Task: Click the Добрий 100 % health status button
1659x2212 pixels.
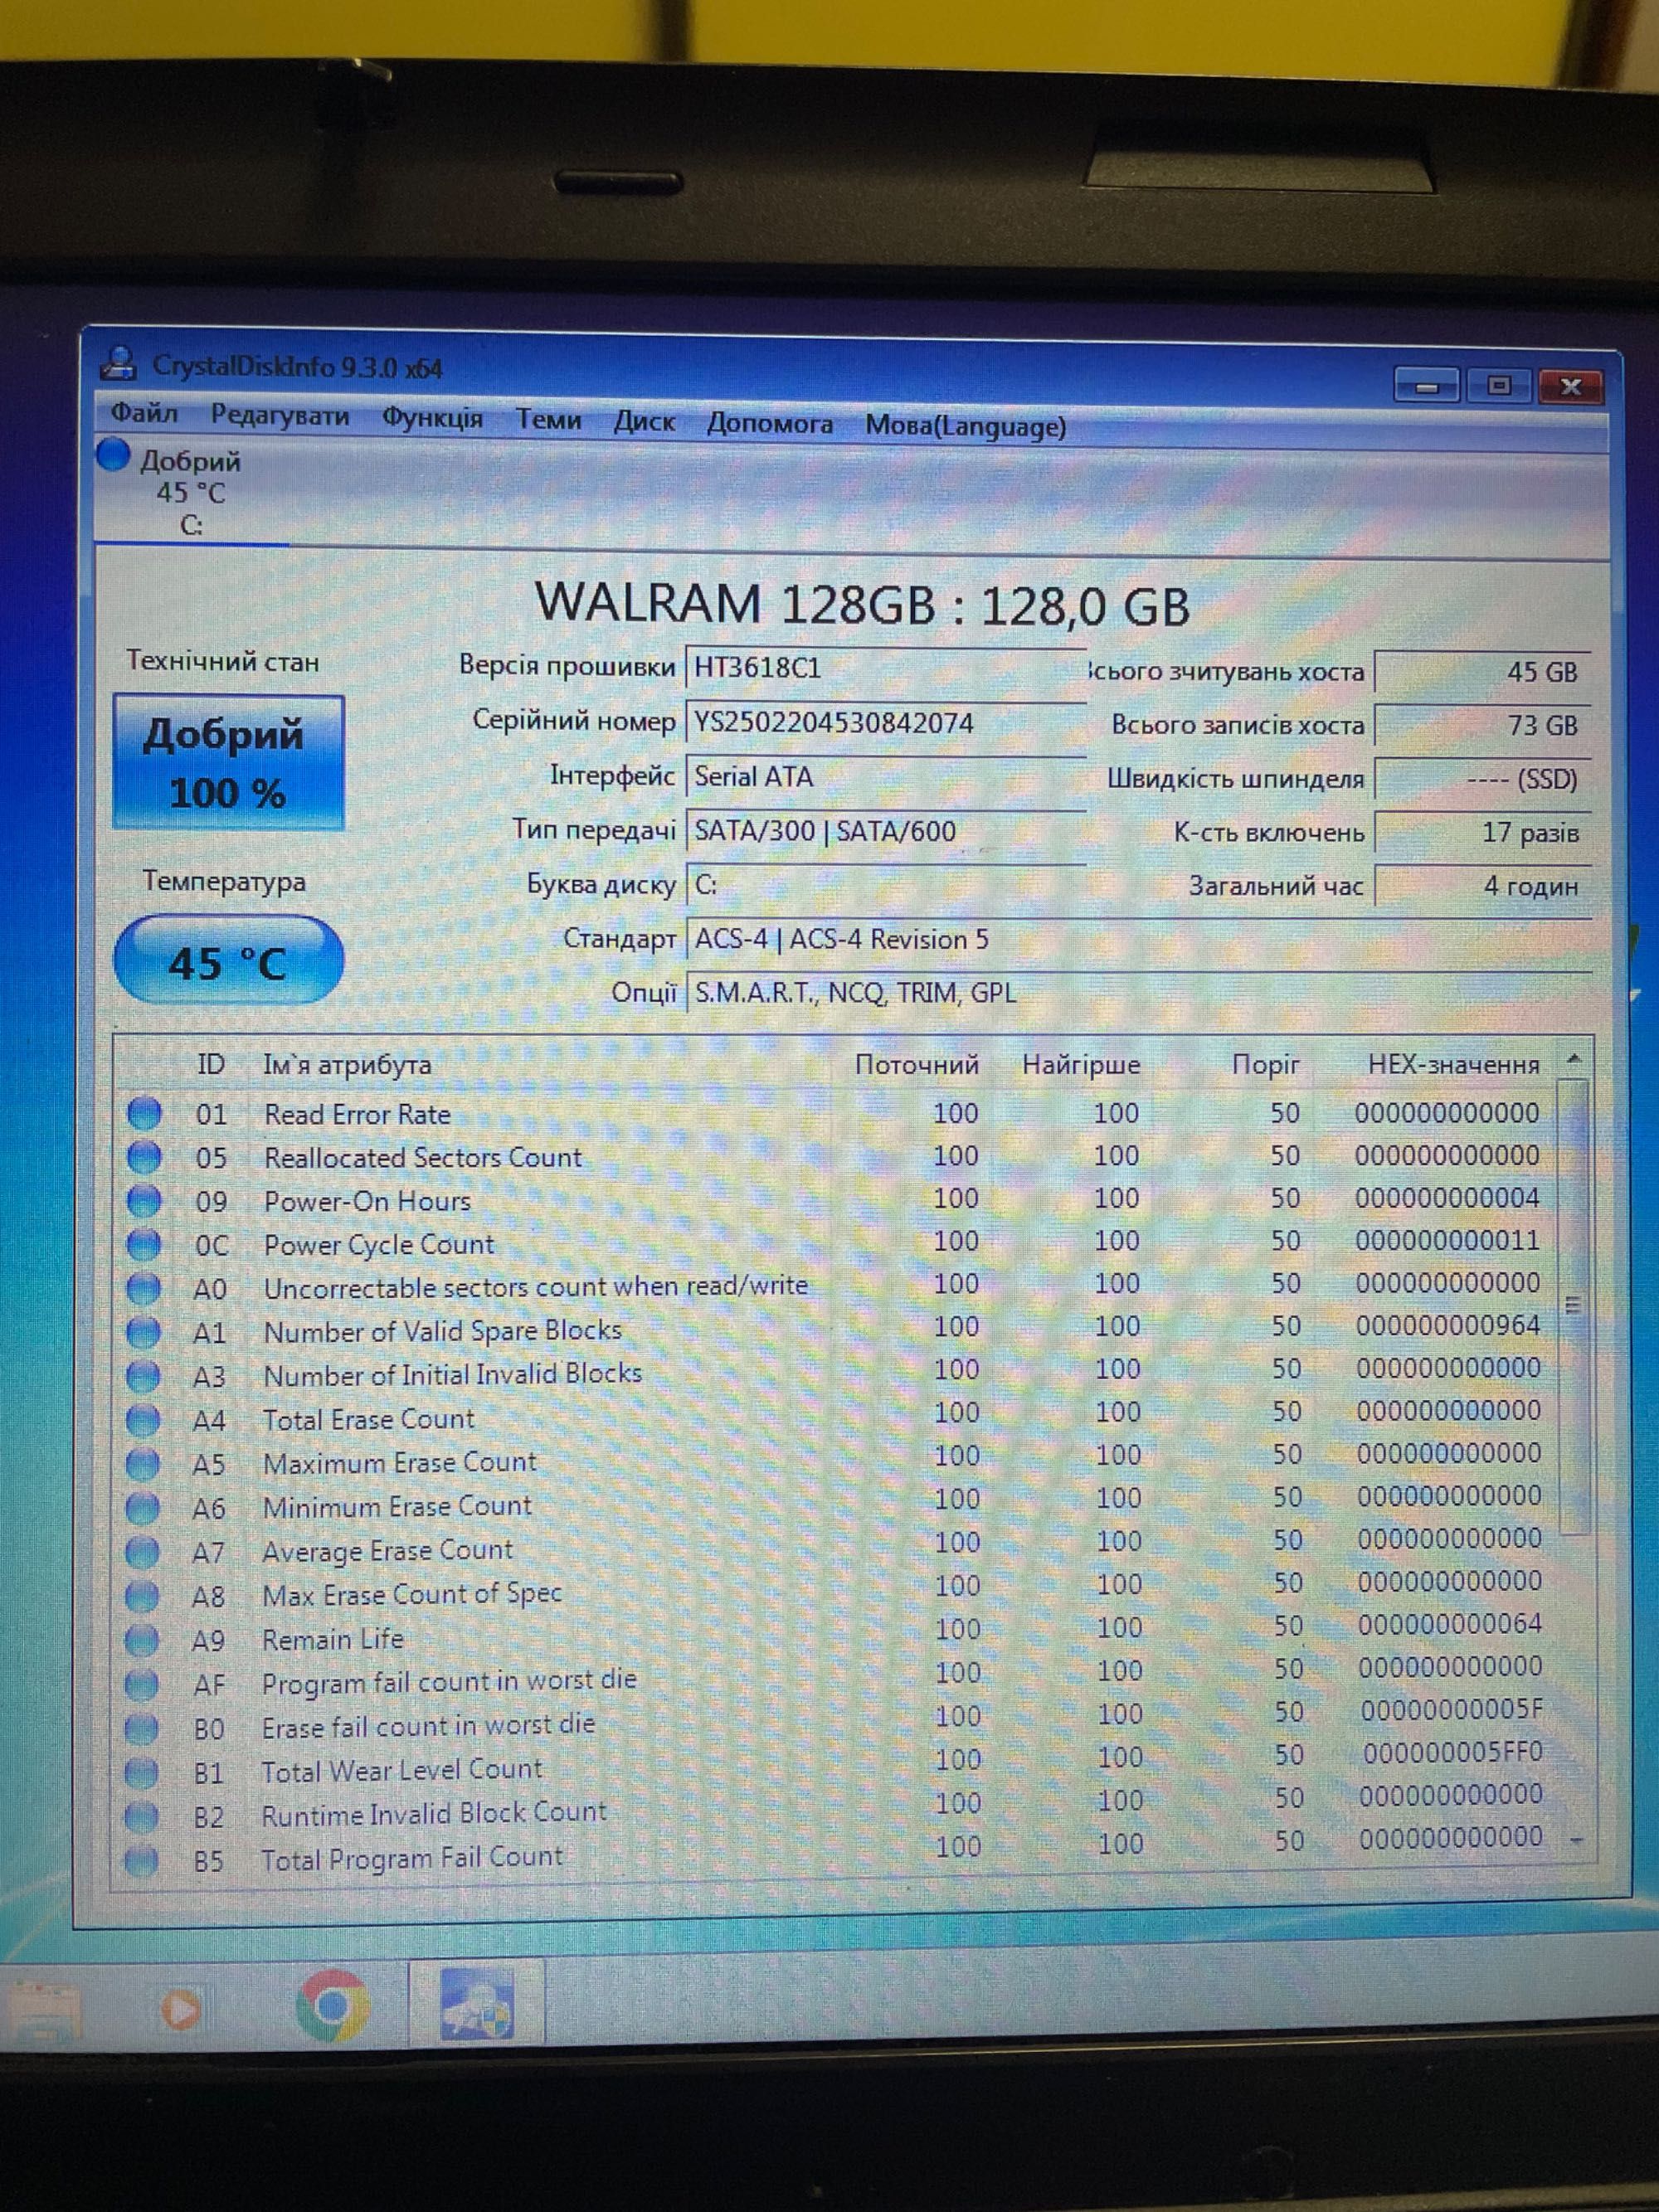Action: [x=228, y=762]
